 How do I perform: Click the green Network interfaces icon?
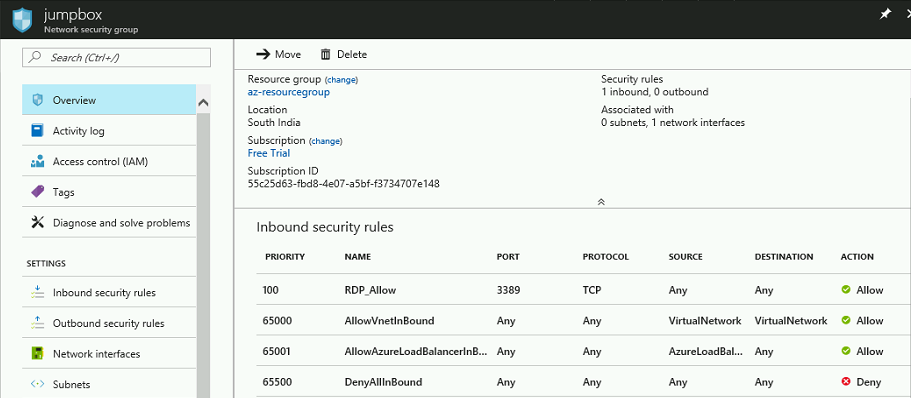coord(37,353)
